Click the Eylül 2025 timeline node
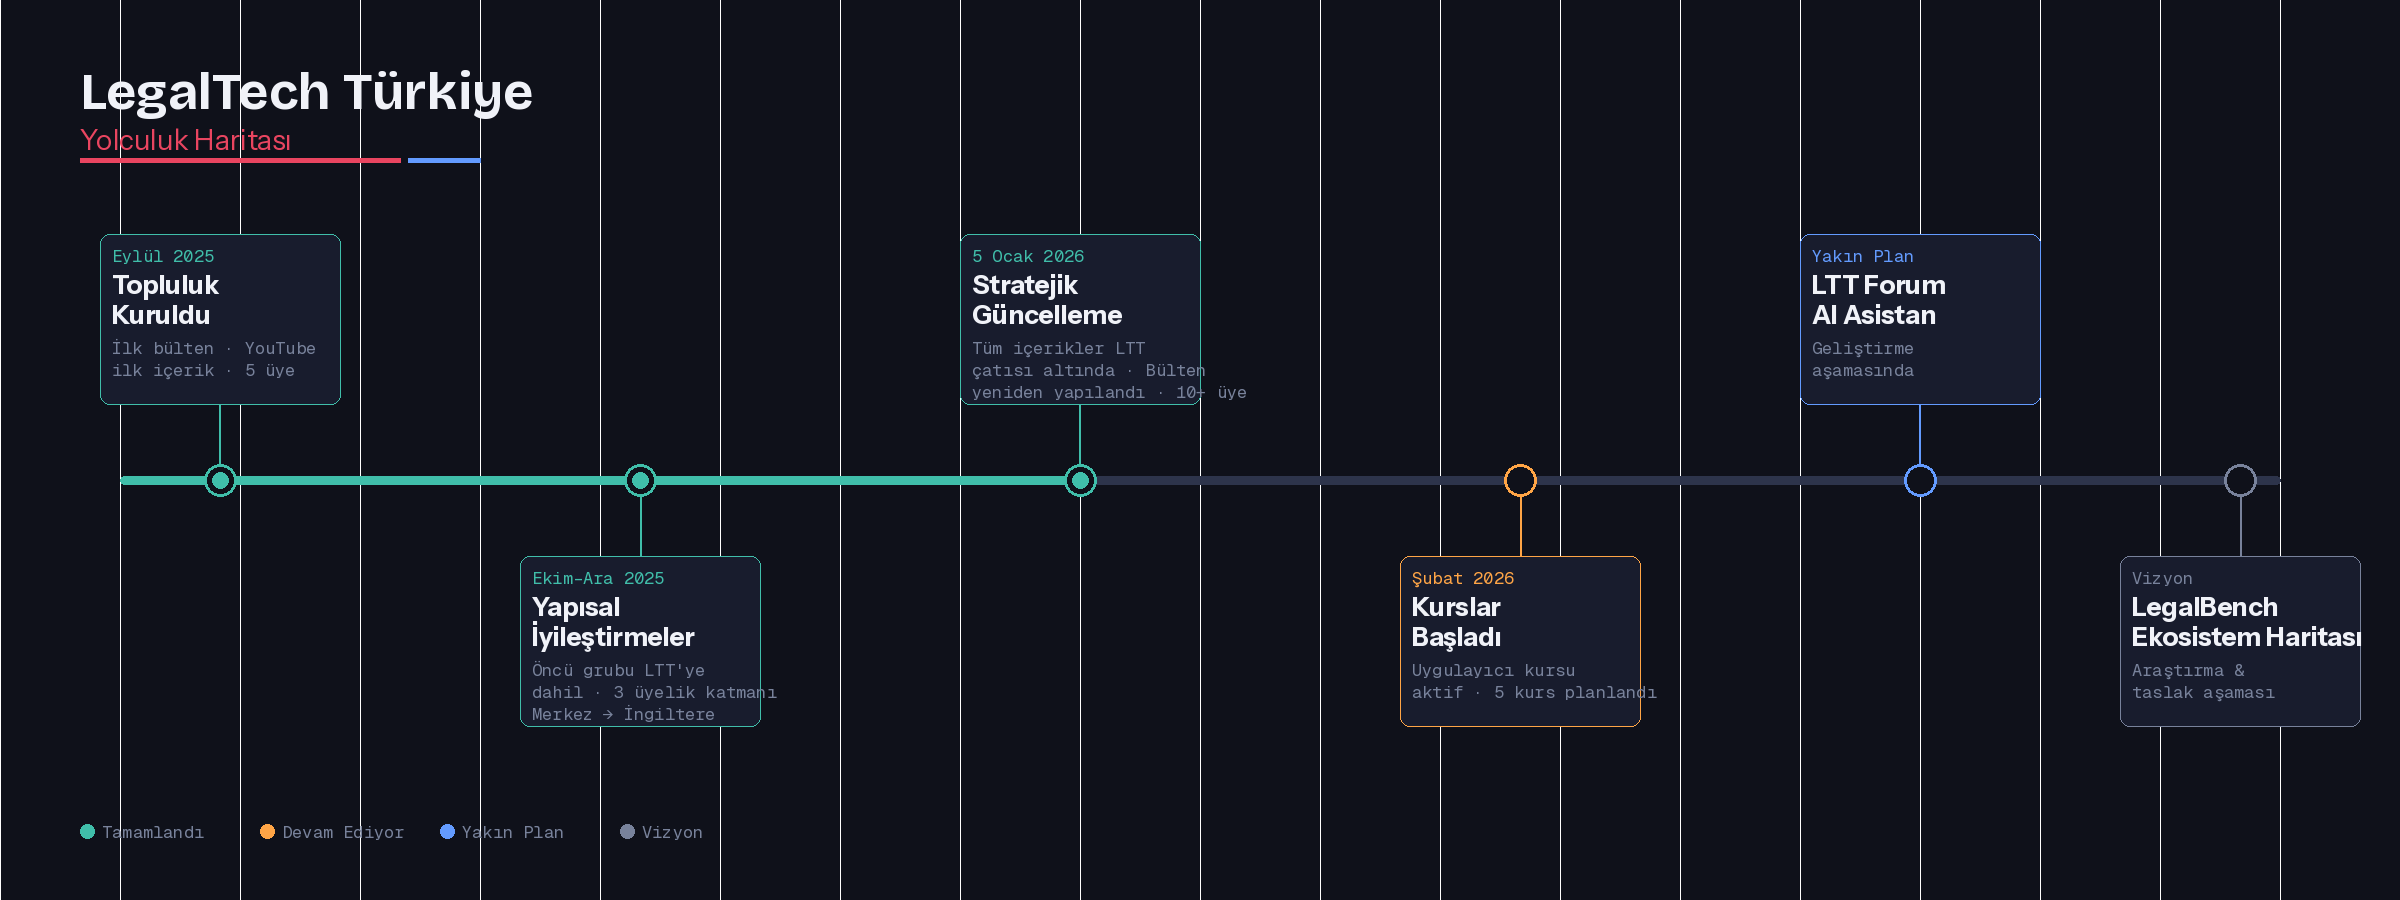This screenshot has height=900, width=2400. click(220, 481)
